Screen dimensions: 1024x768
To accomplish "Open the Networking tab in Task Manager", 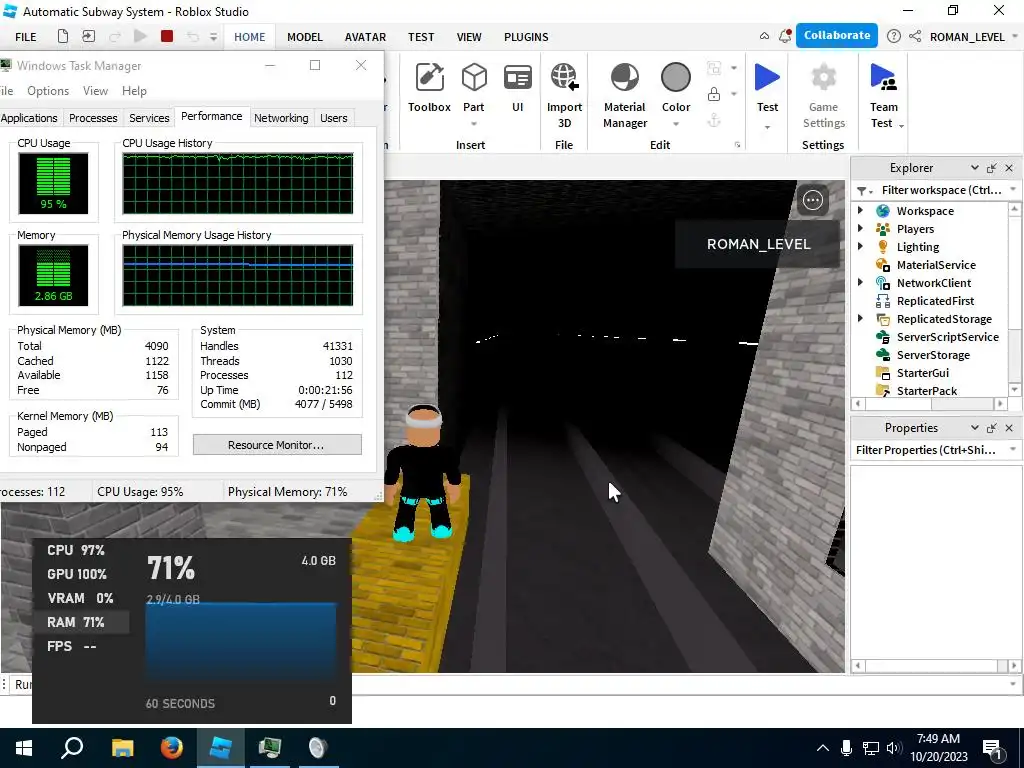I will 281,118.
